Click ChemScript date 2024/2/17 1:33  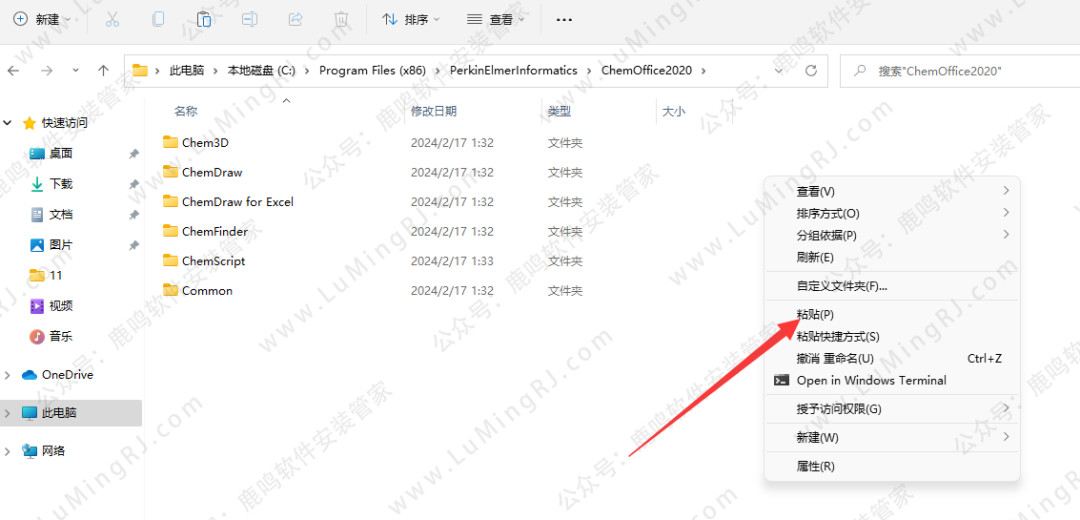point(453,261)
